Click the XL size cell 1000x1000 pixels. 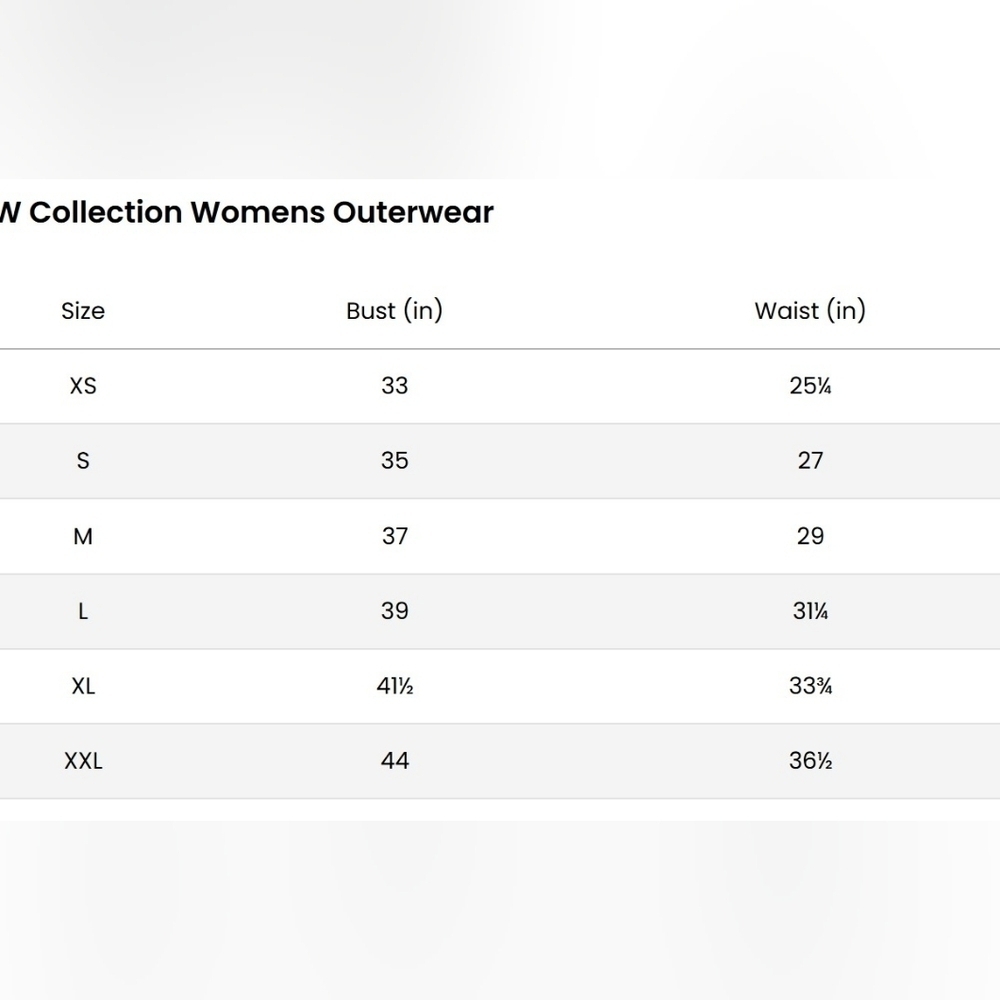tap(83, 686)
